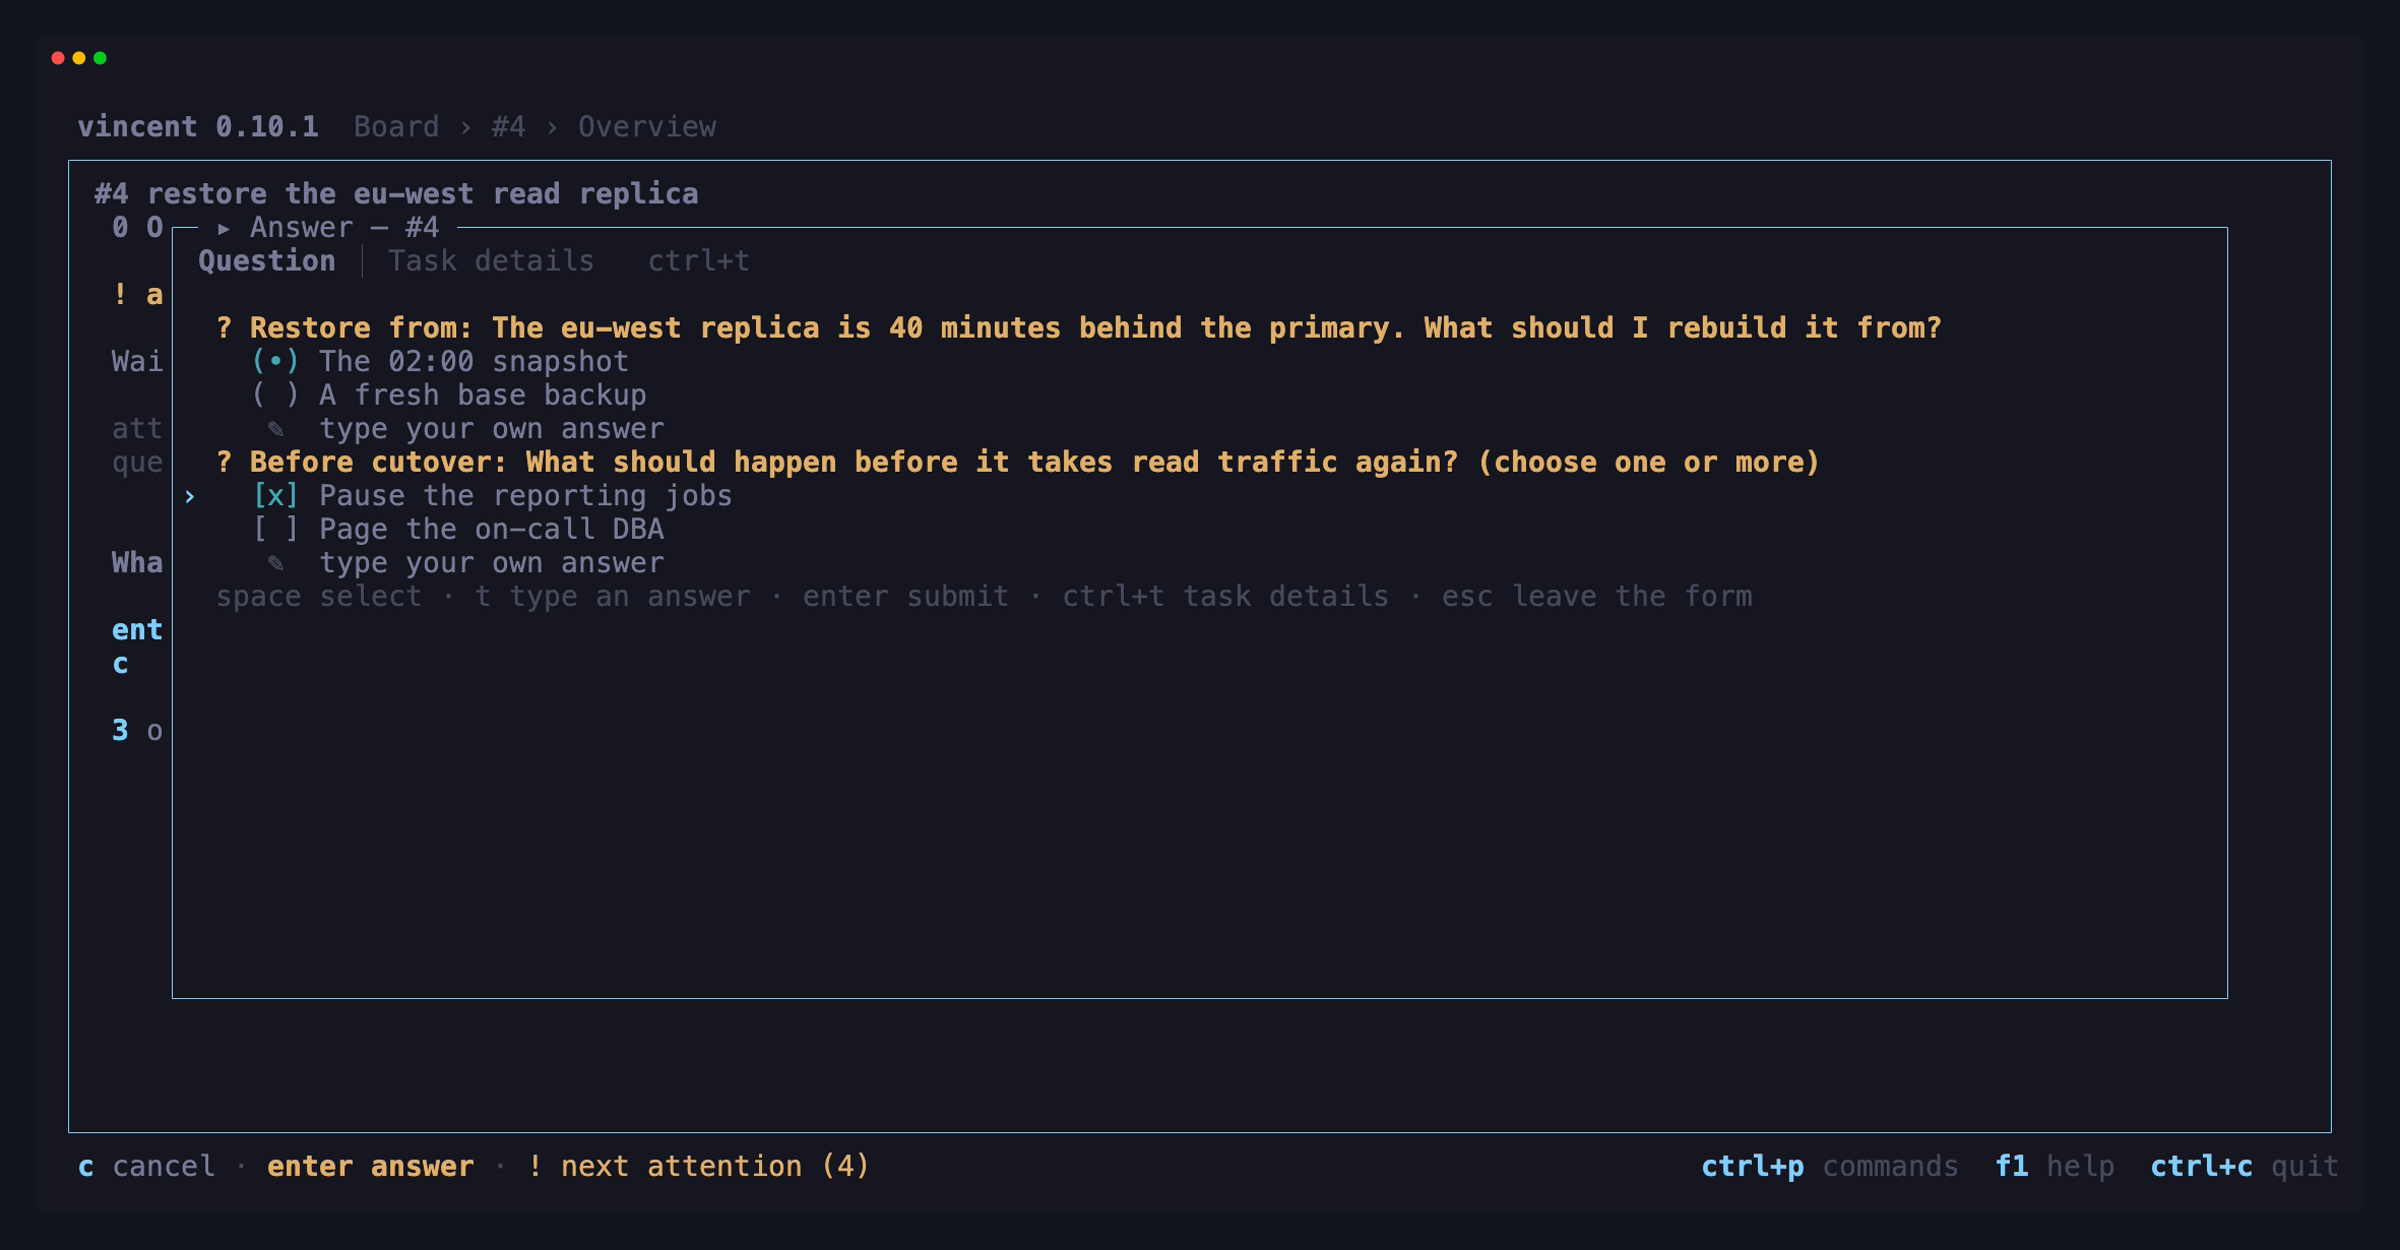Open ctrl+p commands palette
This screenshot has width=2400, height=1250.
(x=1830, y=1166)
